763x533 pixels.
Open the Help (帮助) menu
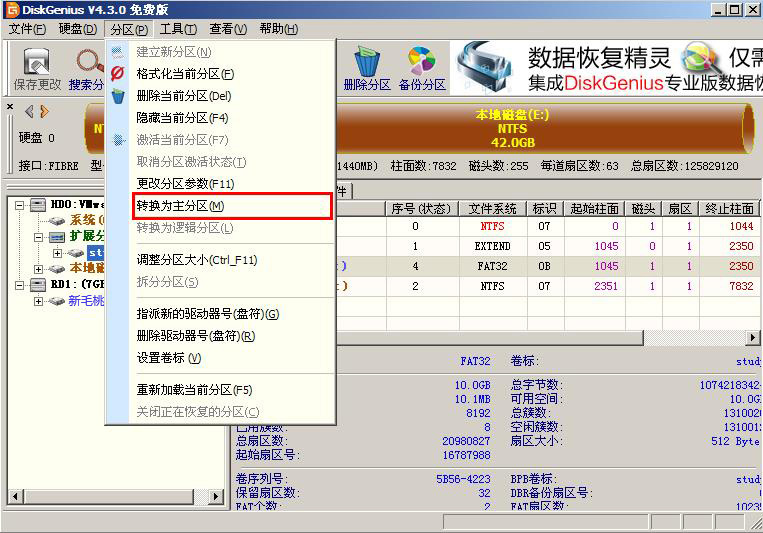pos(279,29)
